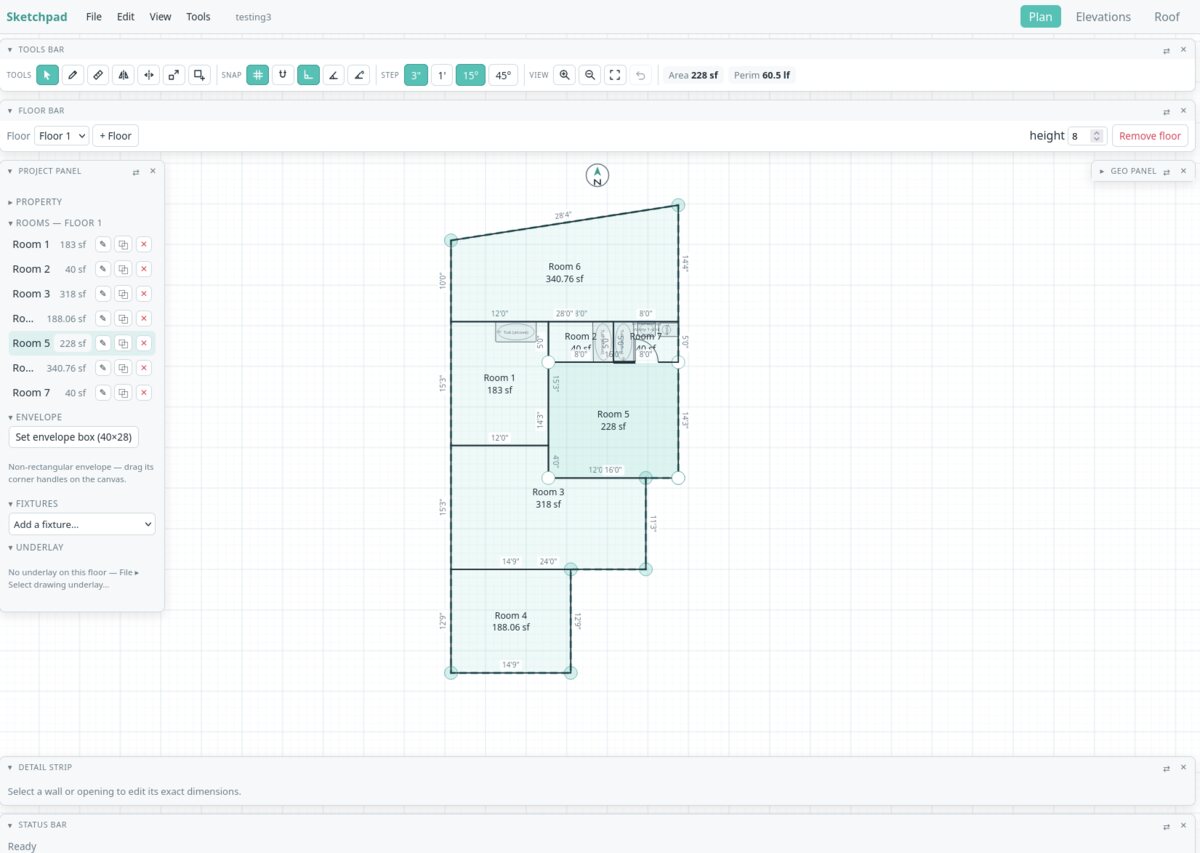1200x853 pixels.
Task: Toggle the second angle snap option
Action: click(360, 75)
